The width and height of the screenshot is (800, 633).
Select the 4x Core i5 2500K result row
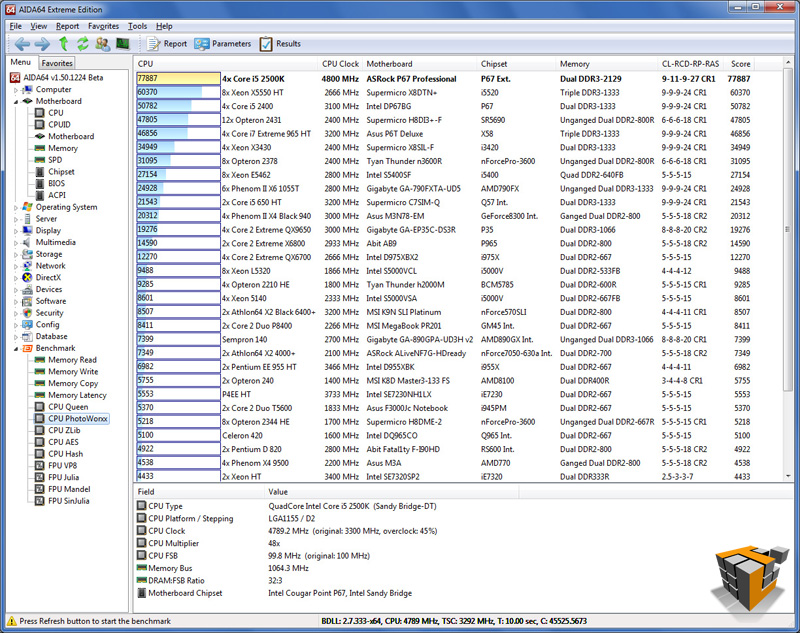tap(444, 79)
